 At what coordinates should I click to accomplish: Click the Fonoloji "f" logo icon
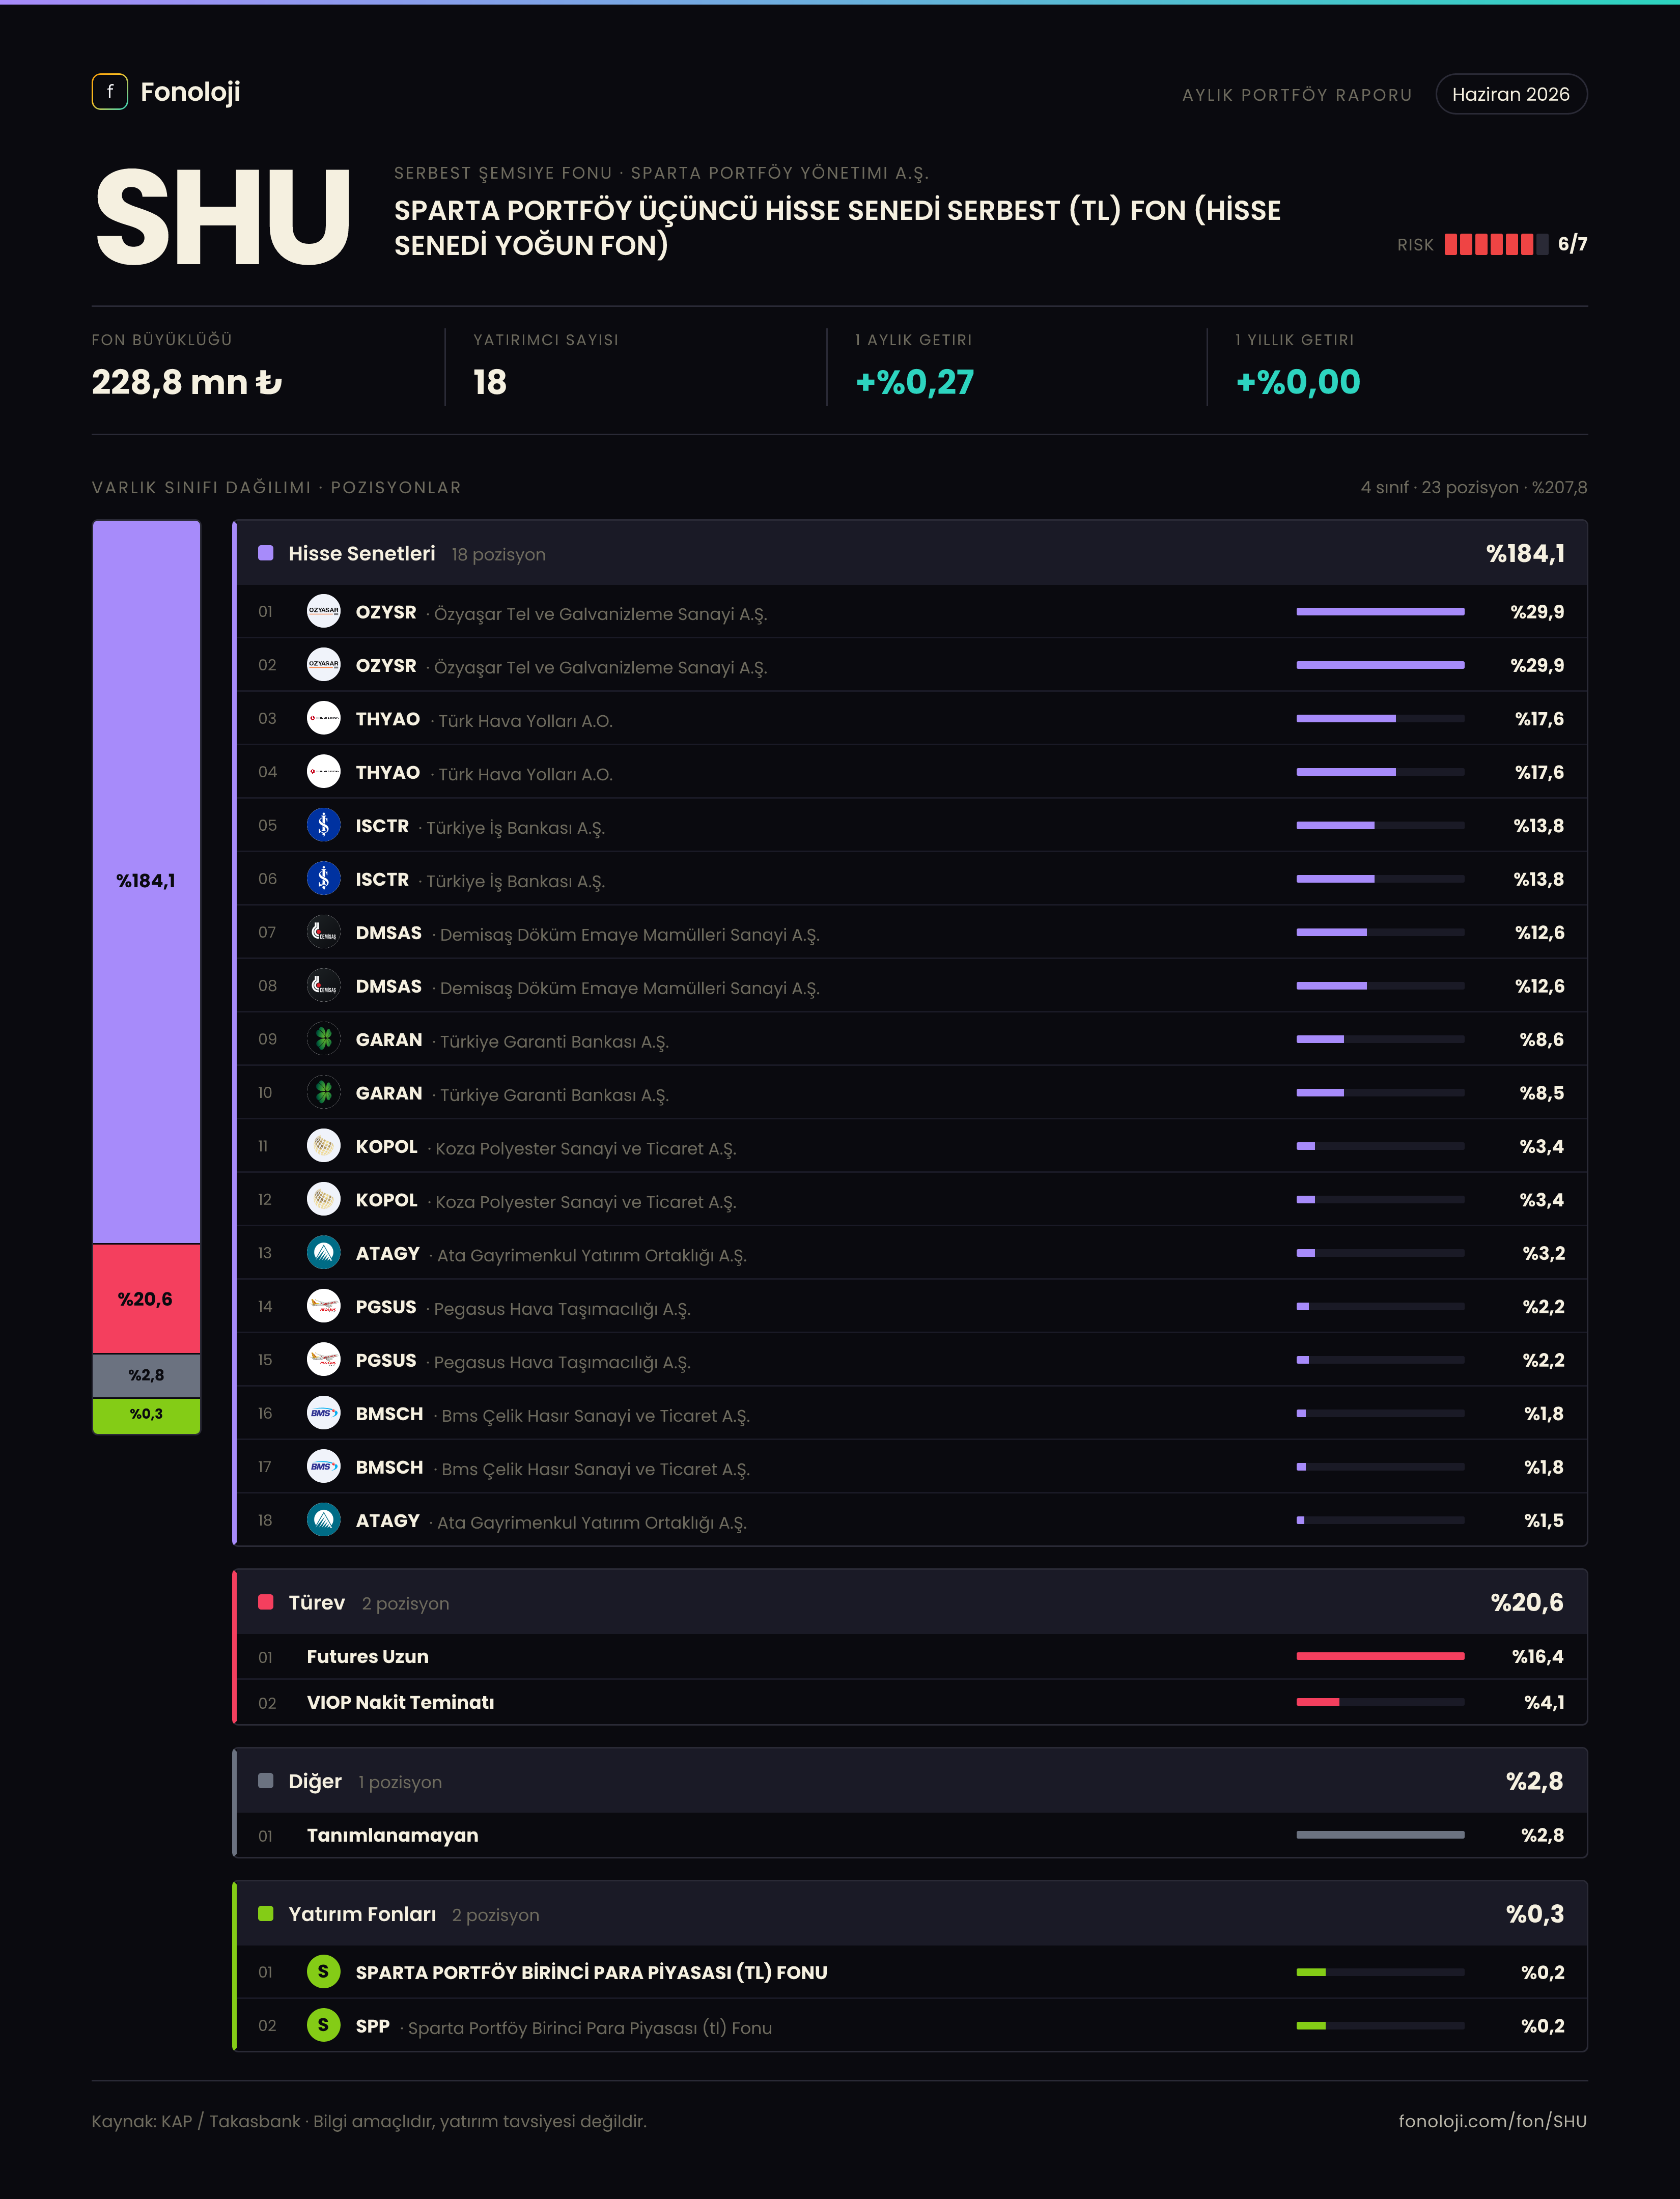[x=110, y=92]
